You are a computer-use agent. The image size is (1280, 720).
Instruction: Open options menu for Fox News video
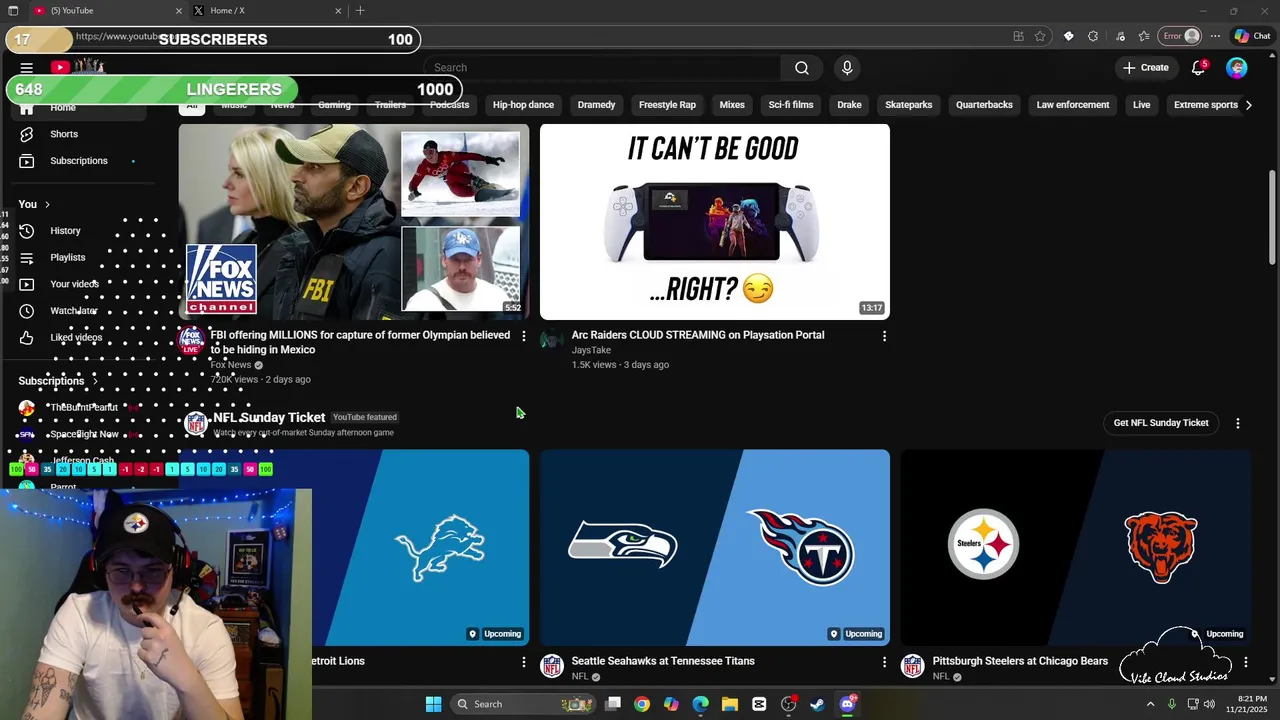click(x=523, y=336)
